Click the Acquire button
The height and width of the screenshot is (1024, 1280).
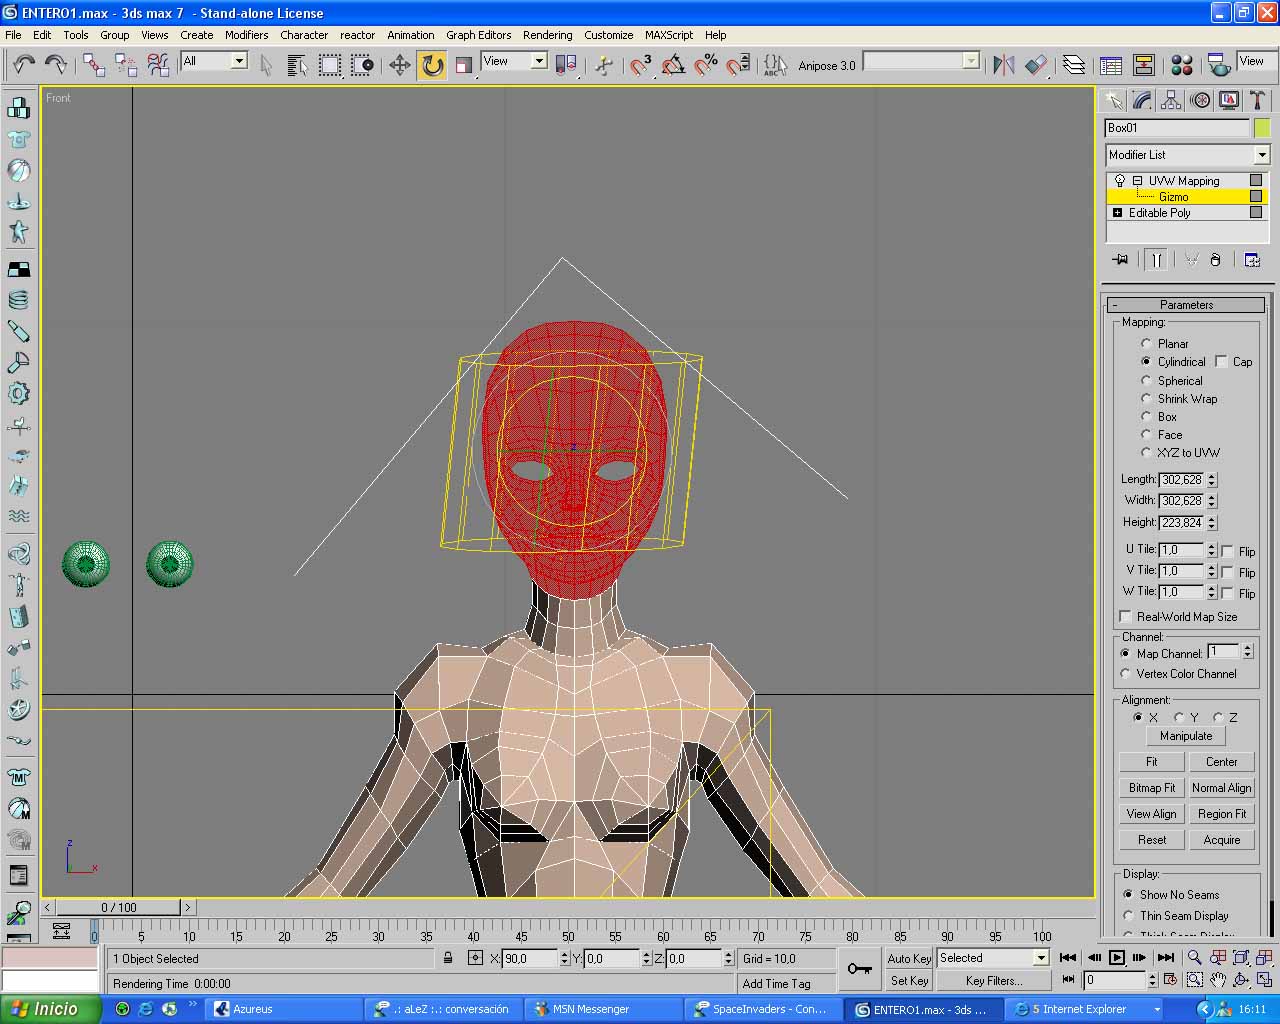(x=1221, y=840)
